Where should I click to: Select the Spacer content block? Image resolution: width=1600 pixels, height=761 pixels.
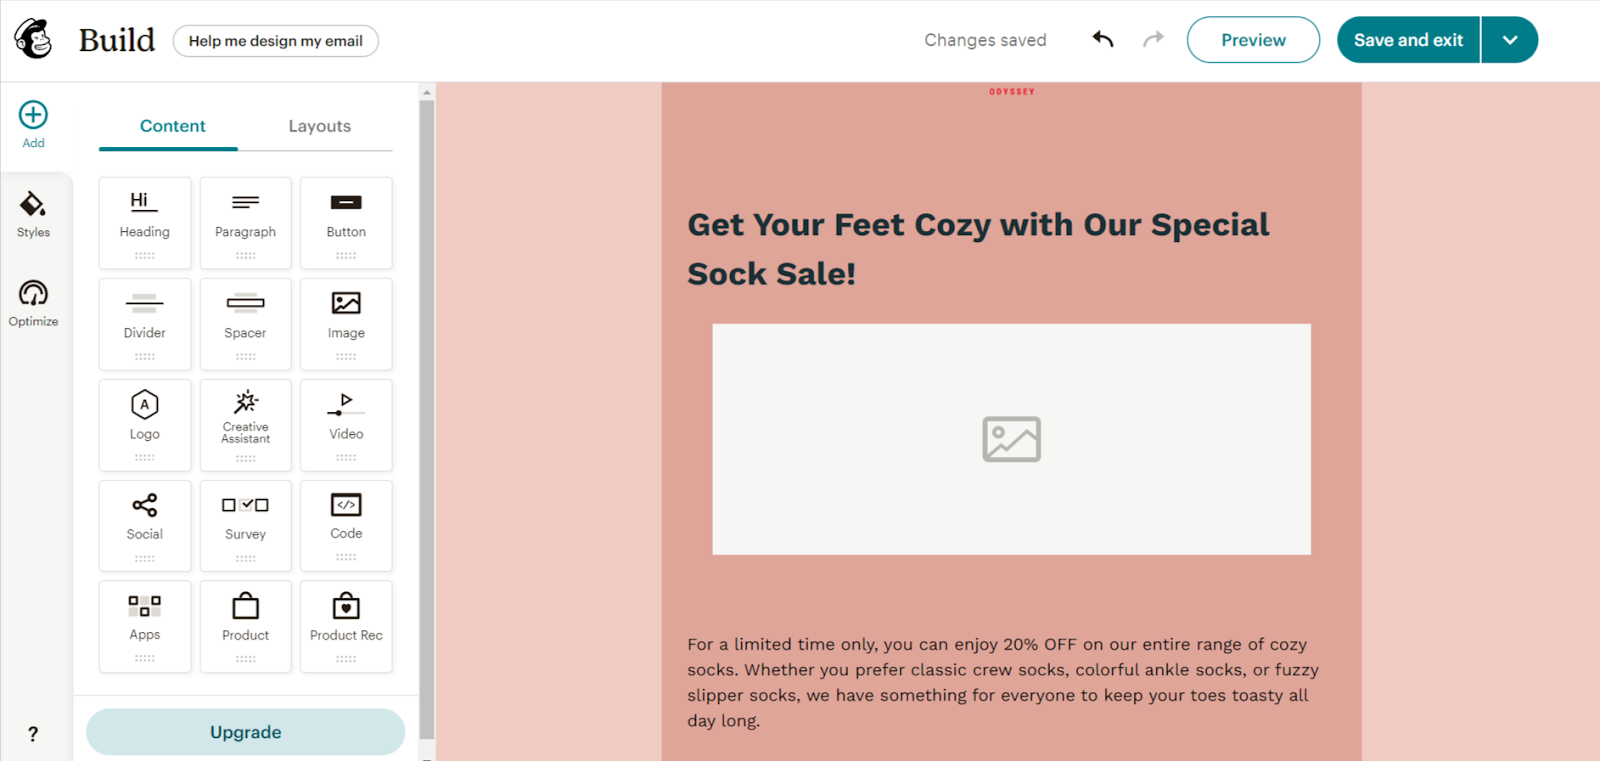click(246, 324)
